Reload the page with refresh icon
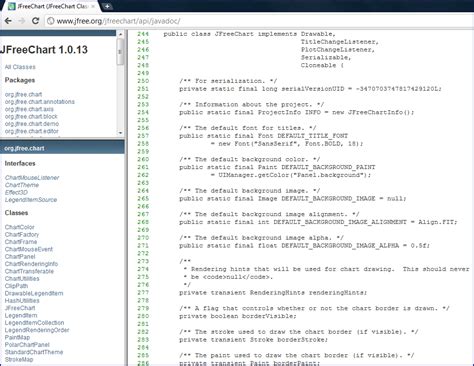 [x=35, y=21]
